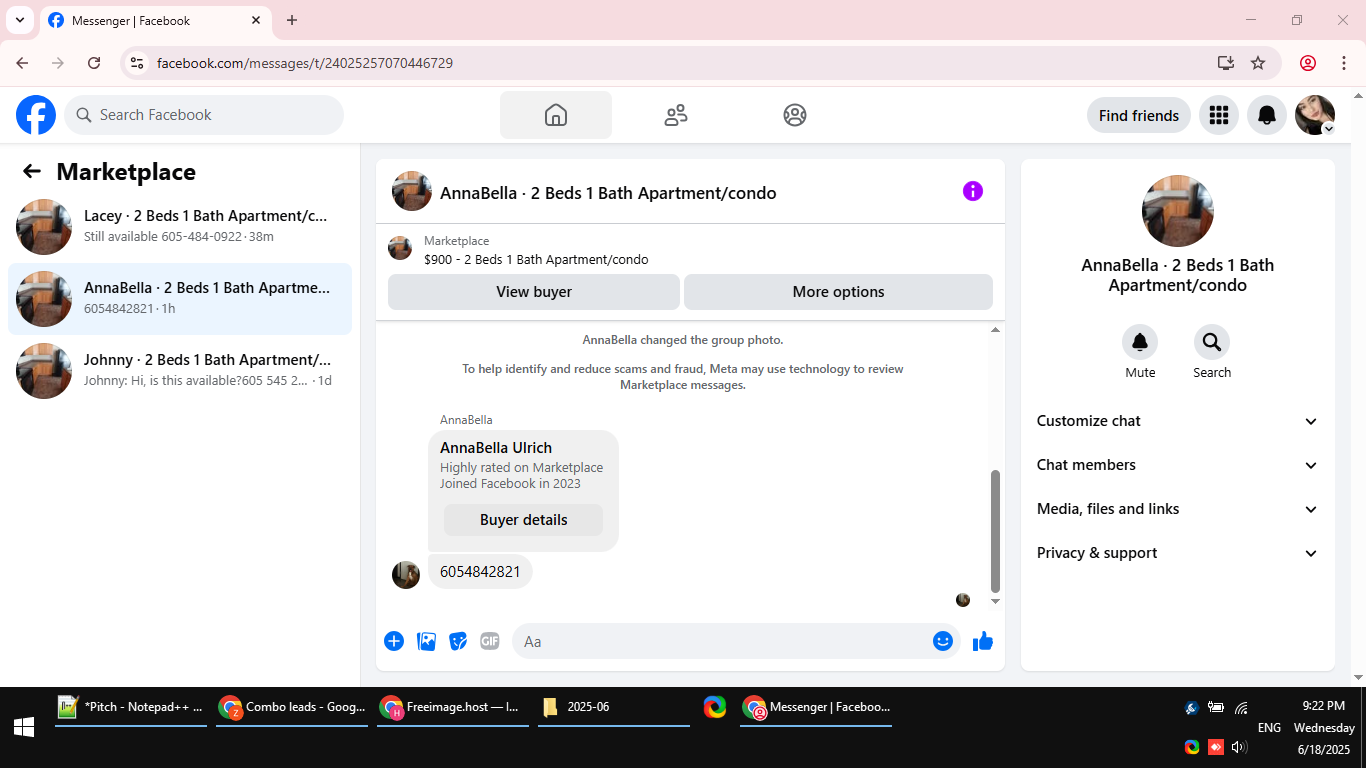Screen dimensions: 1366x768
Task: Click the Facebook logo icon
Action: point(36,115)
